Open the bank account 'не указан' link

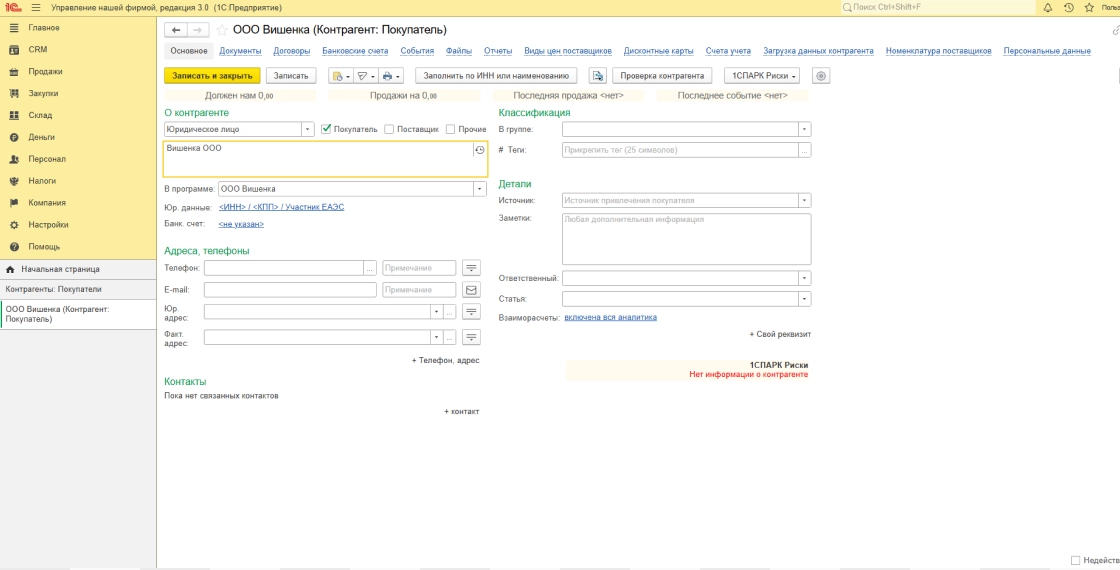point(241,224)
